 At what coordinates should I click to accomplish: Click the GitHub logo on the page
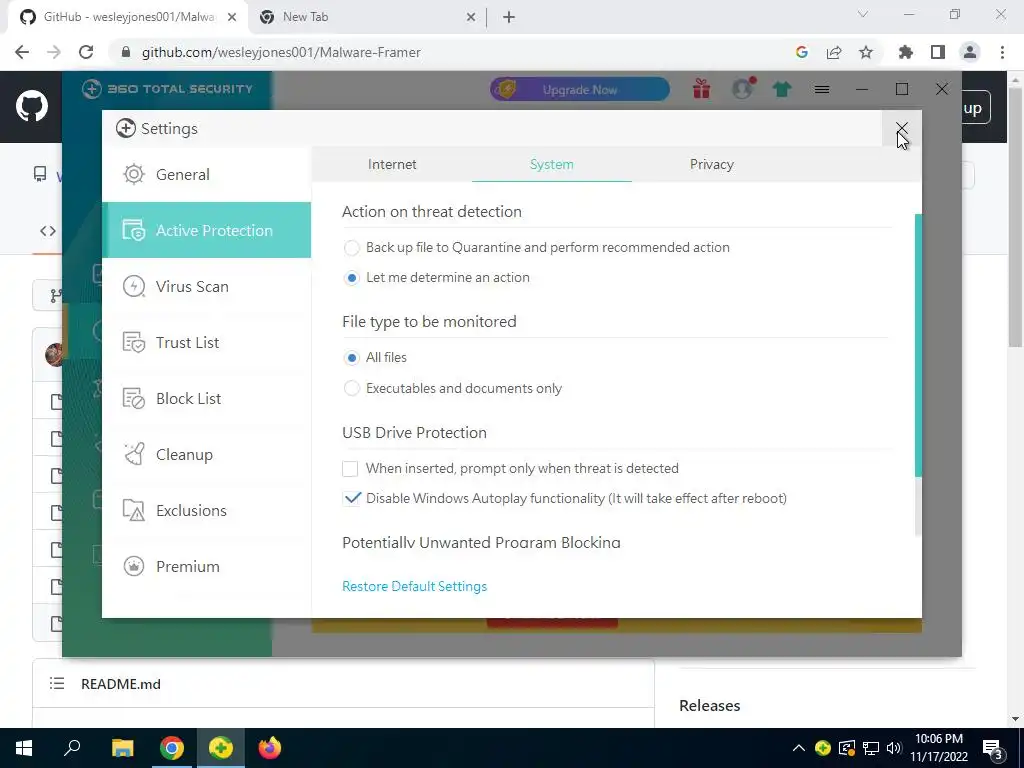coord(31,106)
